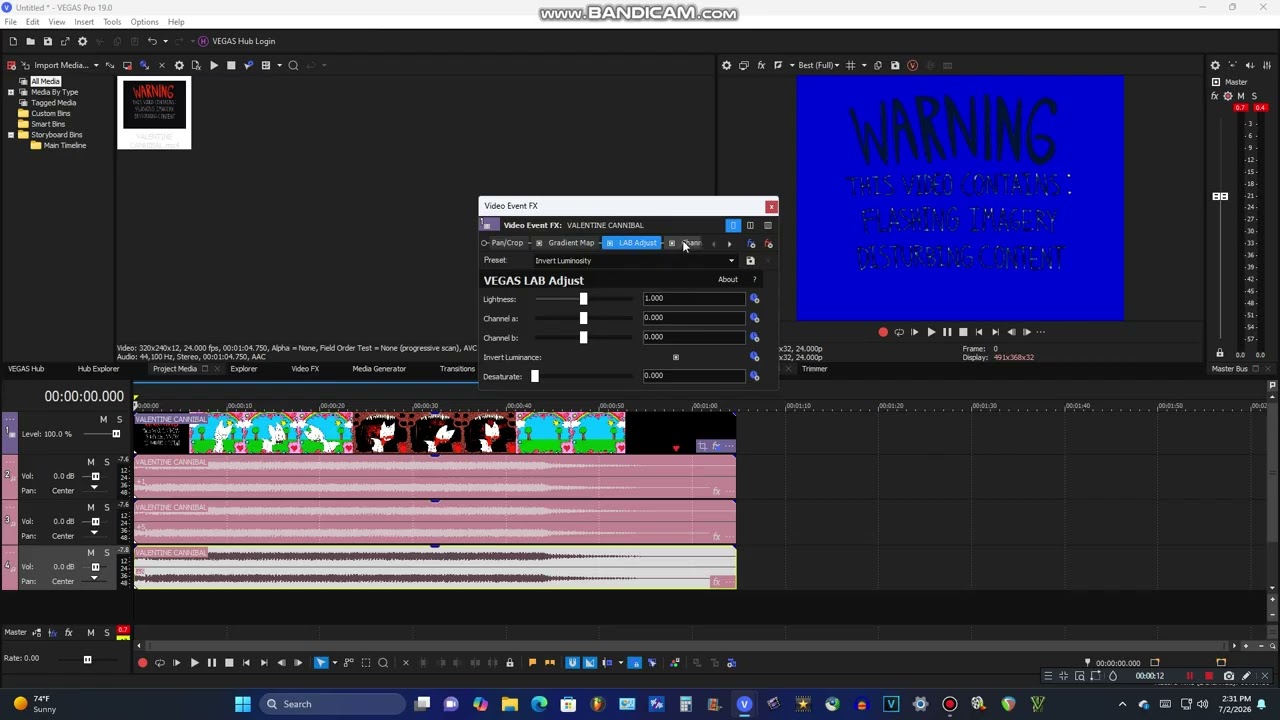Select the Tagged Media bin
This screenshot has height=720, width=1280.
[x=53, y=103]
